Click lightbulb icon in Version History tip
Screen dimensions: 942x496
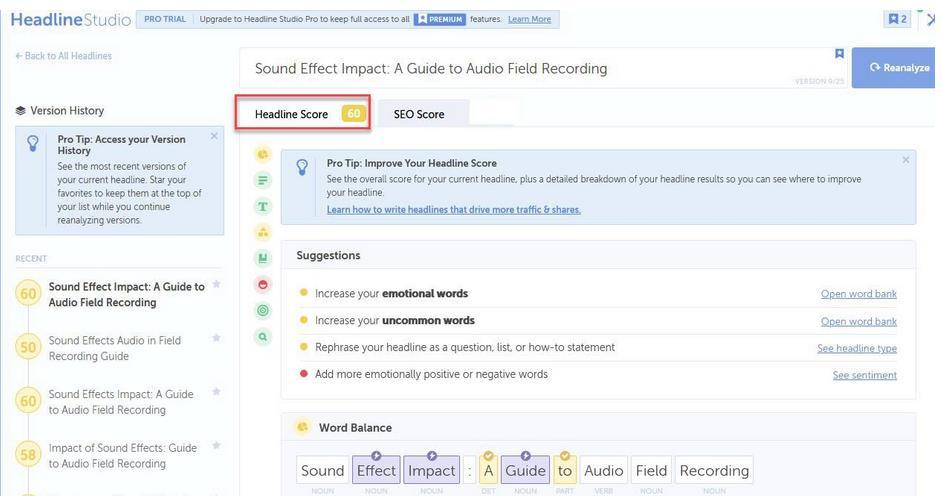point(33,143)
